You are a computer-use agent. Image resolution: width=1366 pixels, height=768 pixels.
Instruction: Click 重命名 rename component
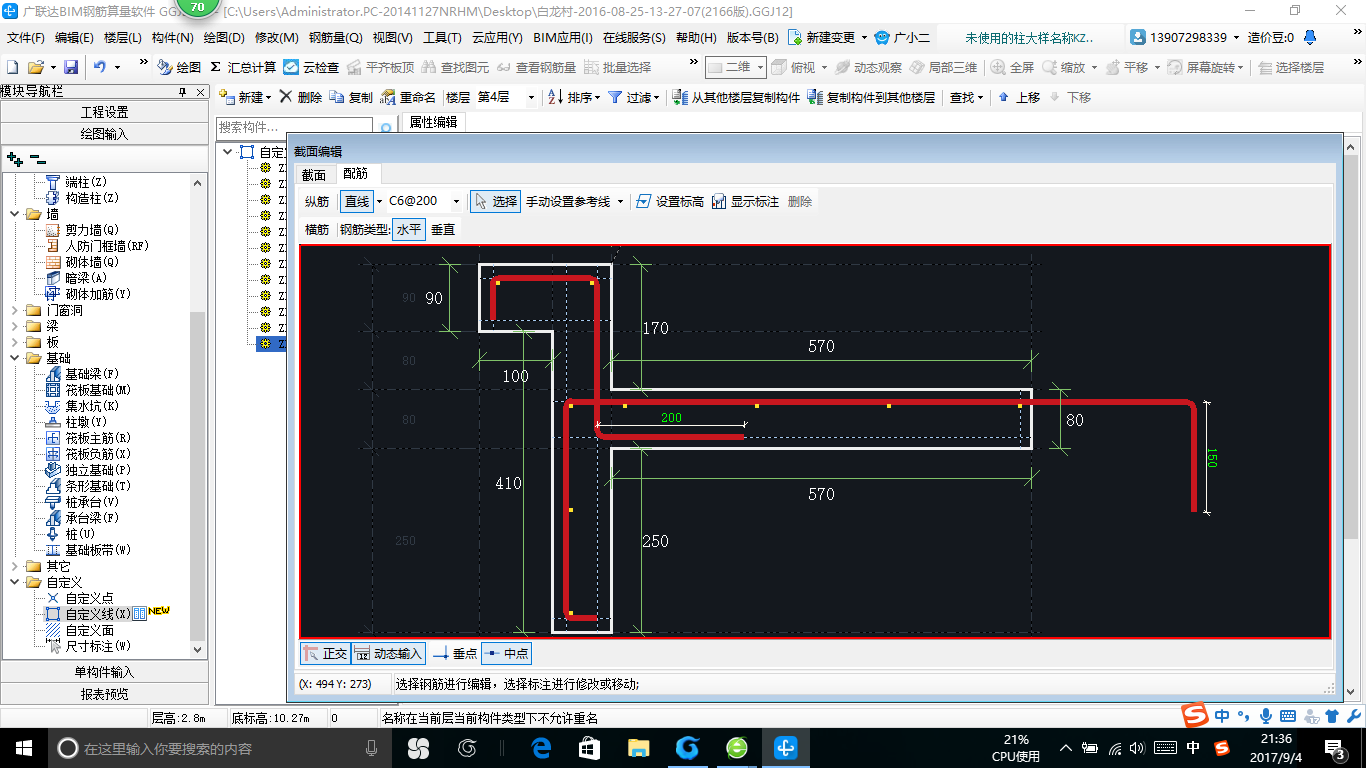(408, 97)
